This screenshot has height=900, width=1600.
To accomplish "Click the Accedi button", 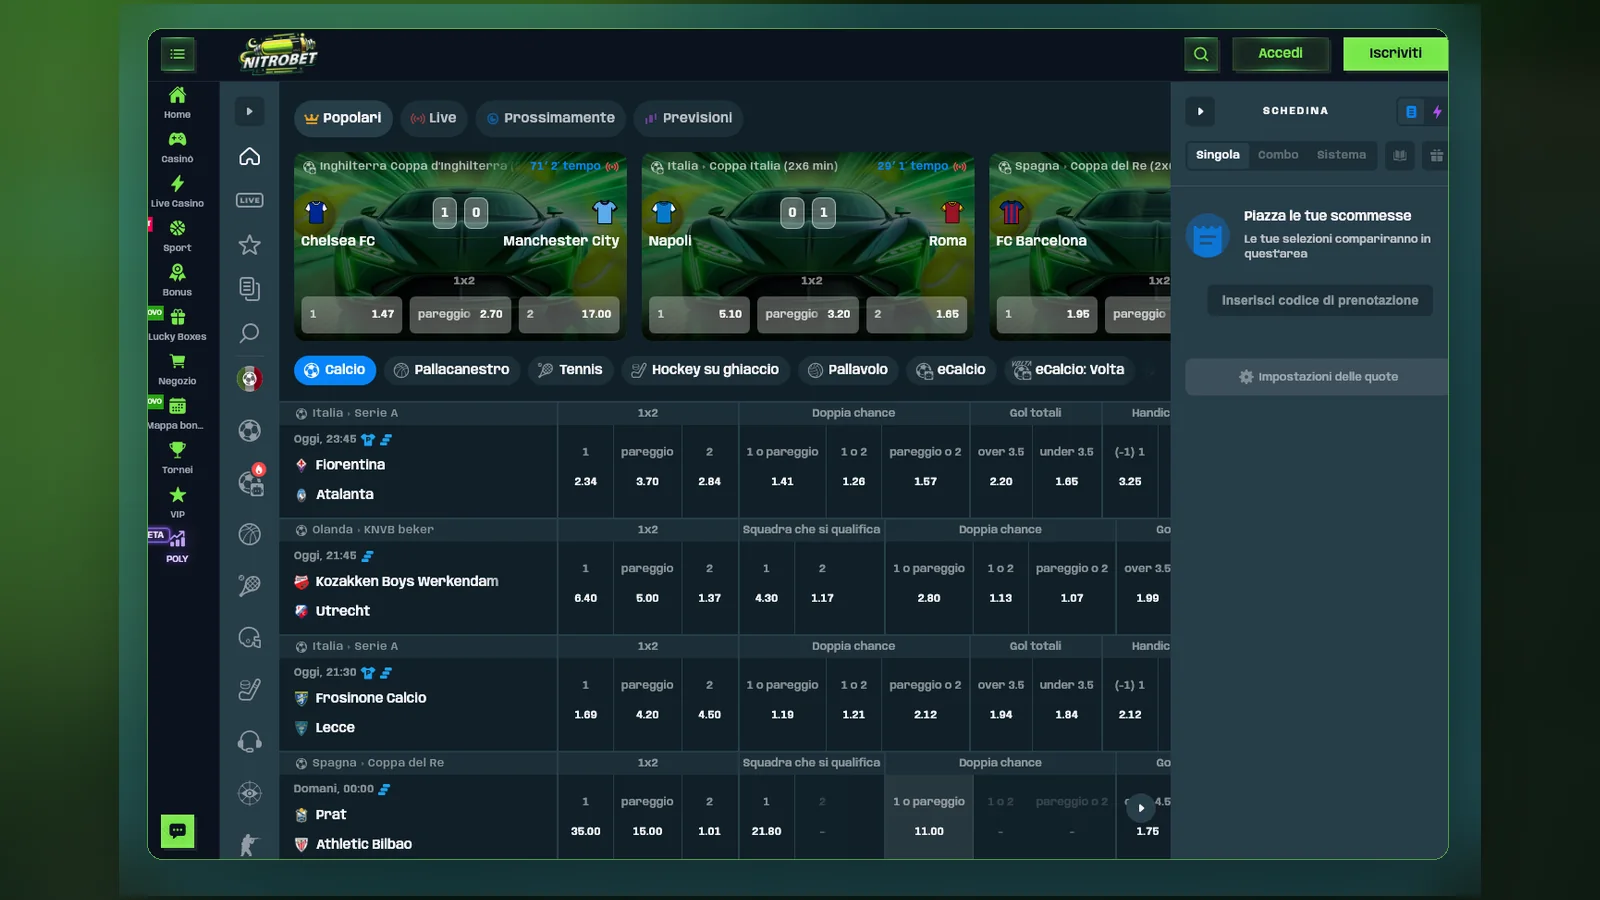I will point(1280,53).
